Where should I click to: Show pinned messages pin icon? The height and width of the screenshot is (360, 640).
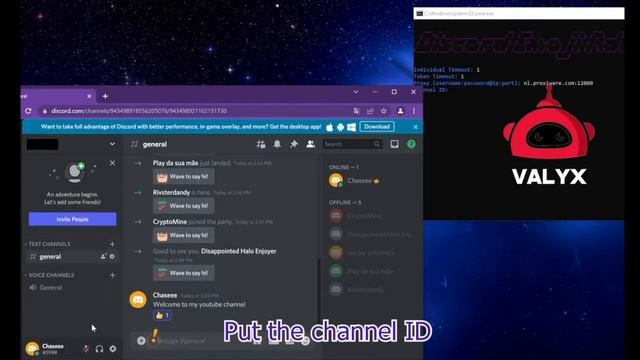294,144
